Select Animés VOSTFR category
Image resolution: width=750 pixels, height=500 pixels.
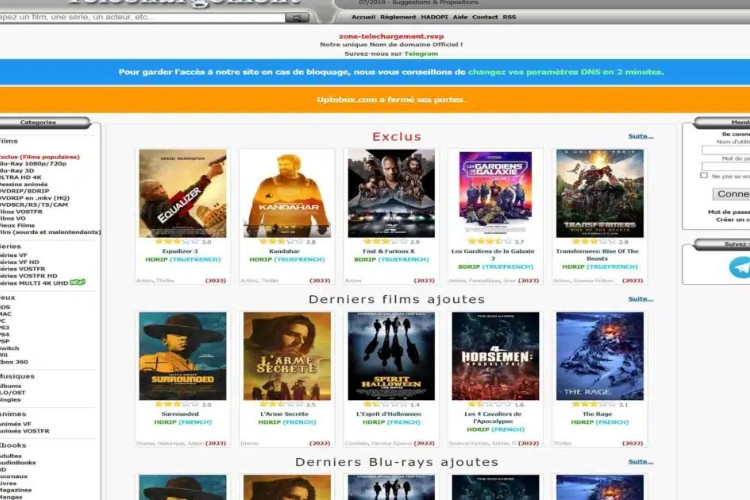coord(25,431)
